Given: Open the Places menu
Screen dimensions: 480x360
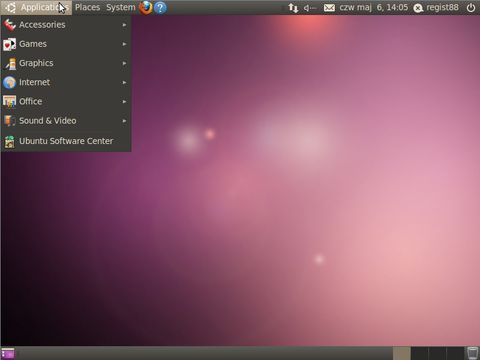Looking at the screenshot, I should pyautogui.click(x=87, y=7).
